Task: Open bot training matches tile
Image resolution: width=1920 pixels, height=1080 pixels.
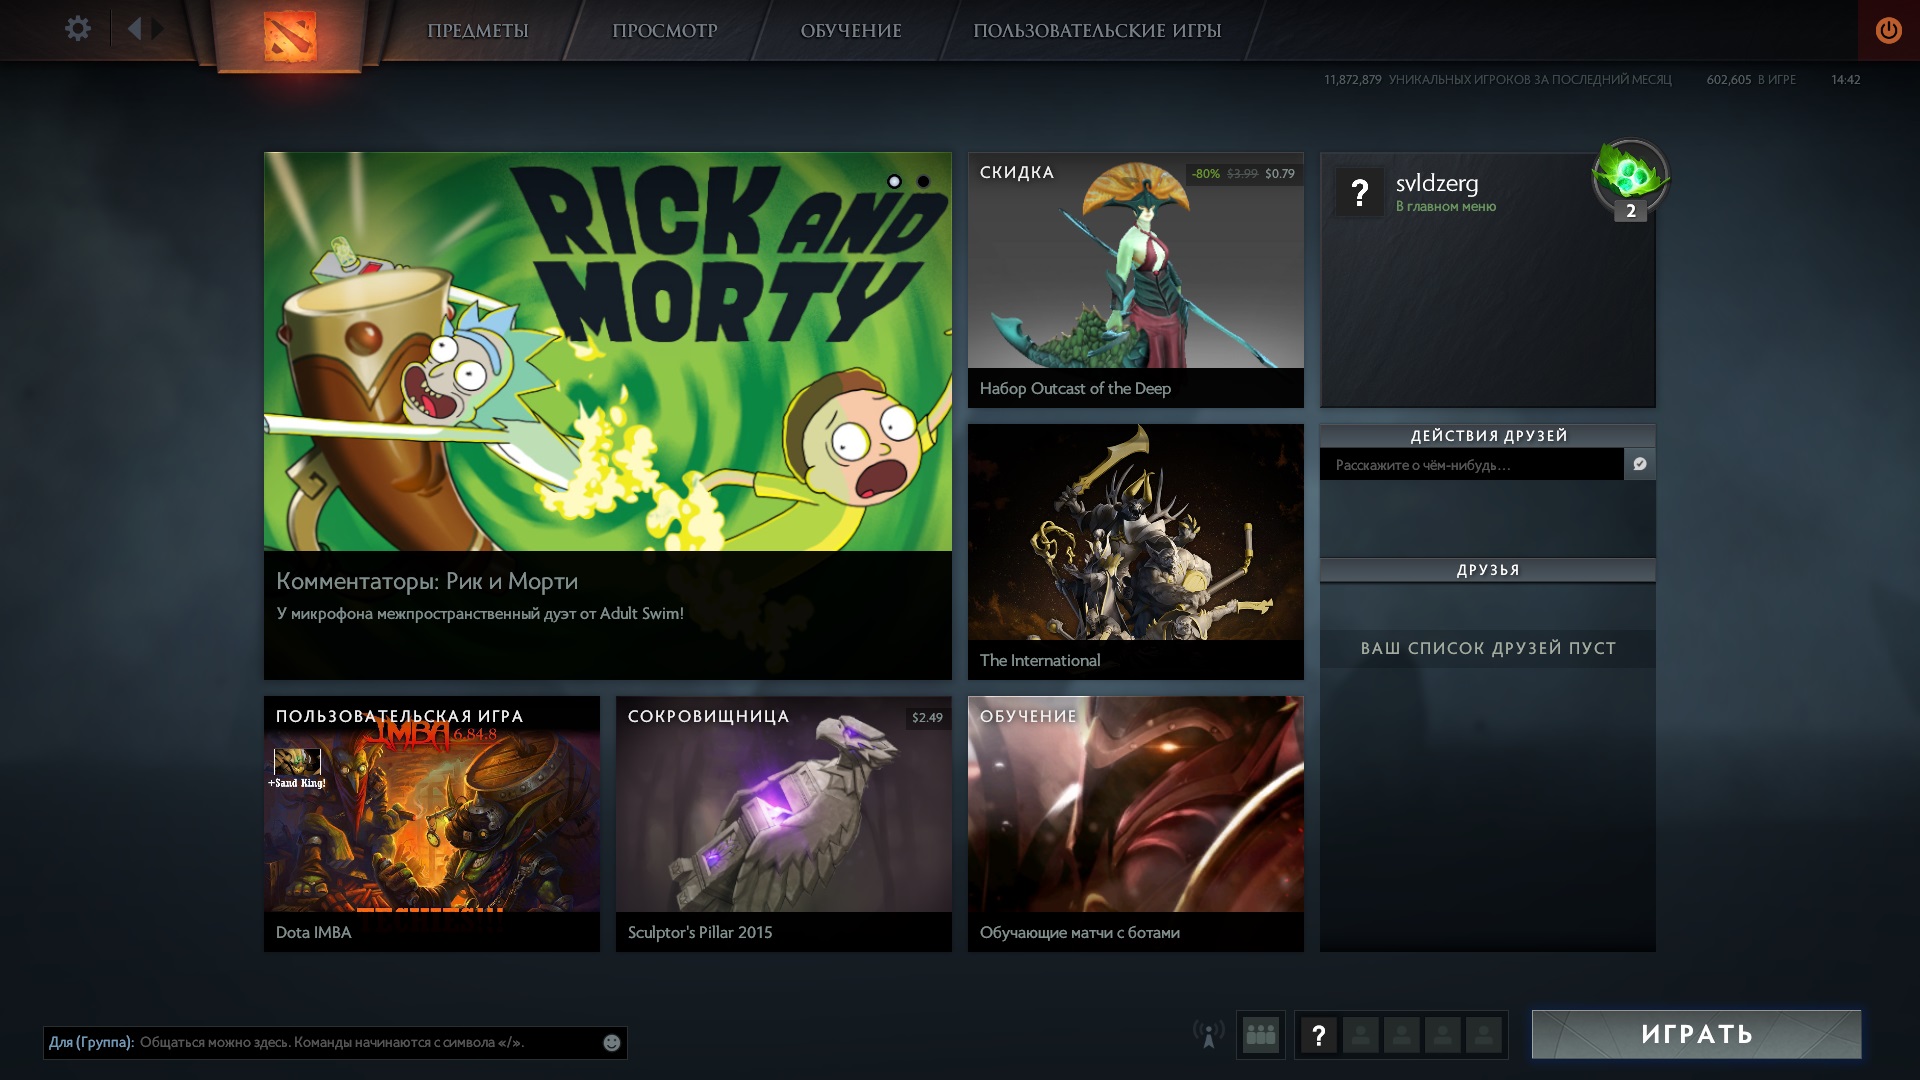Action: point(1135,824)
